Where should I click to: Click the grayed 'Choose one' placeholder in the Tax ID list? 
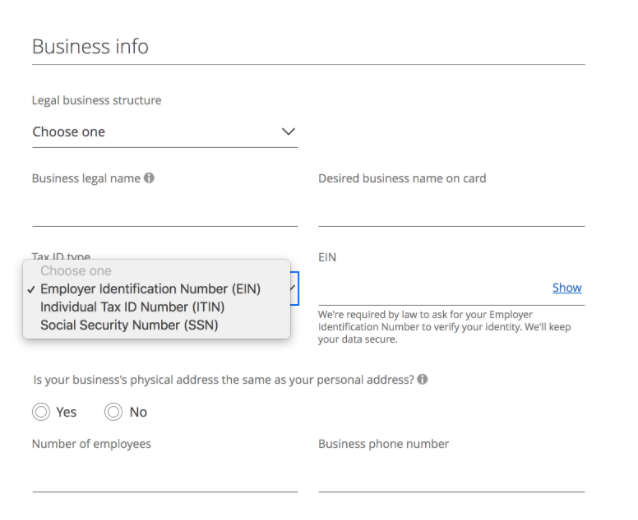pyautogui.click(x=76, y=271)
